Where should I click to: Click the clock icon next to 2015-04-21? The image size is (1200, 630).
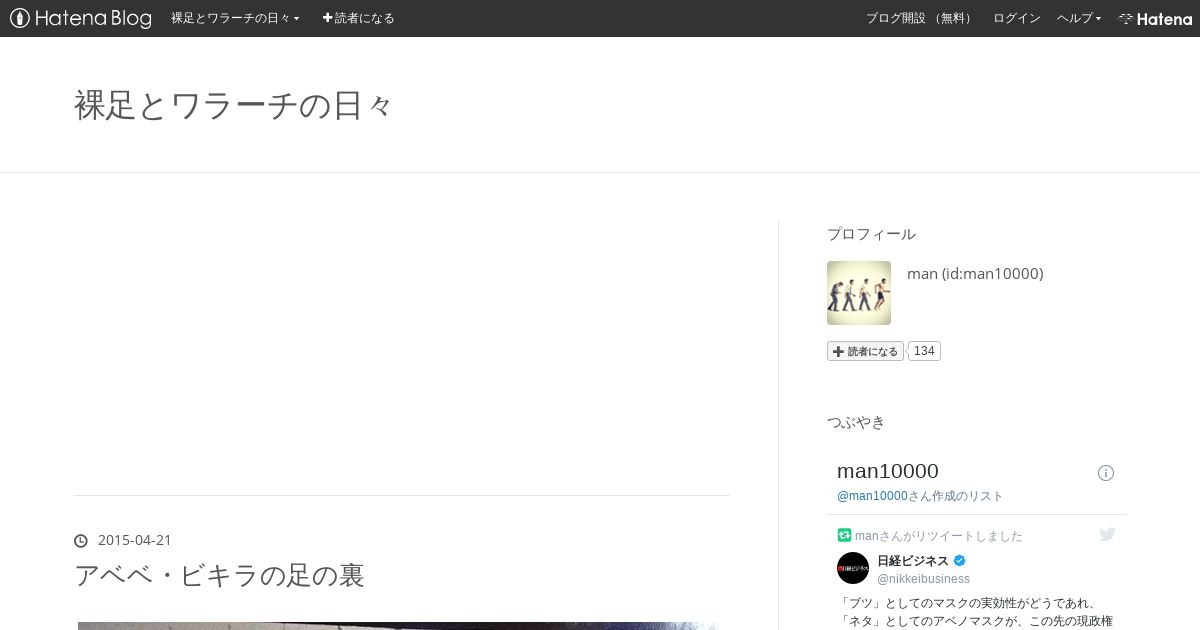pyautogui.click(x=81, y=541)
